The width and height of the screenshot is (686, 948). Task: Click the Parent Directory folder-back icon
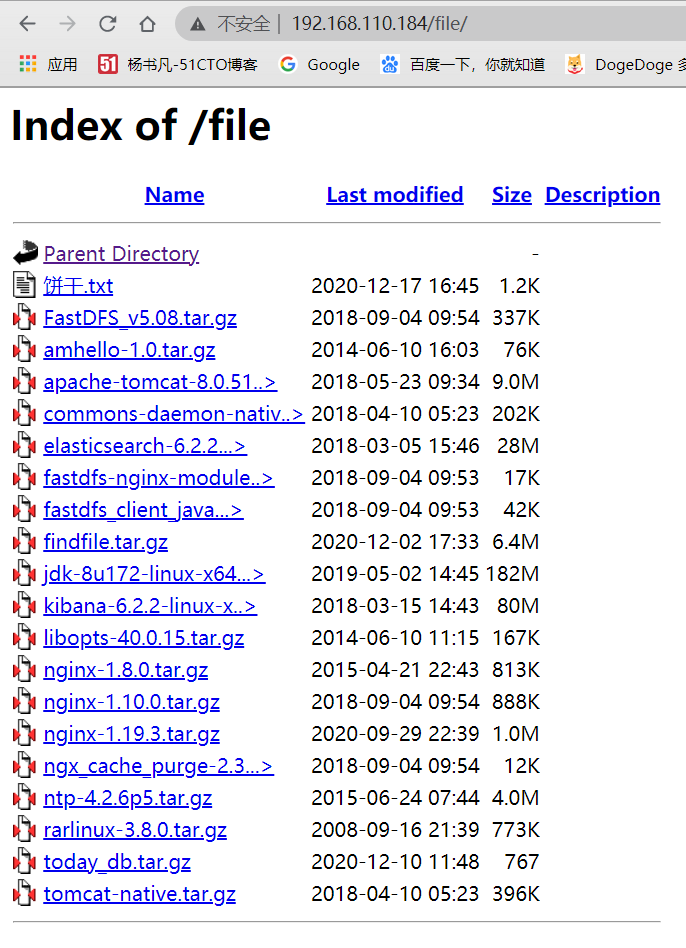pos(25,254)
